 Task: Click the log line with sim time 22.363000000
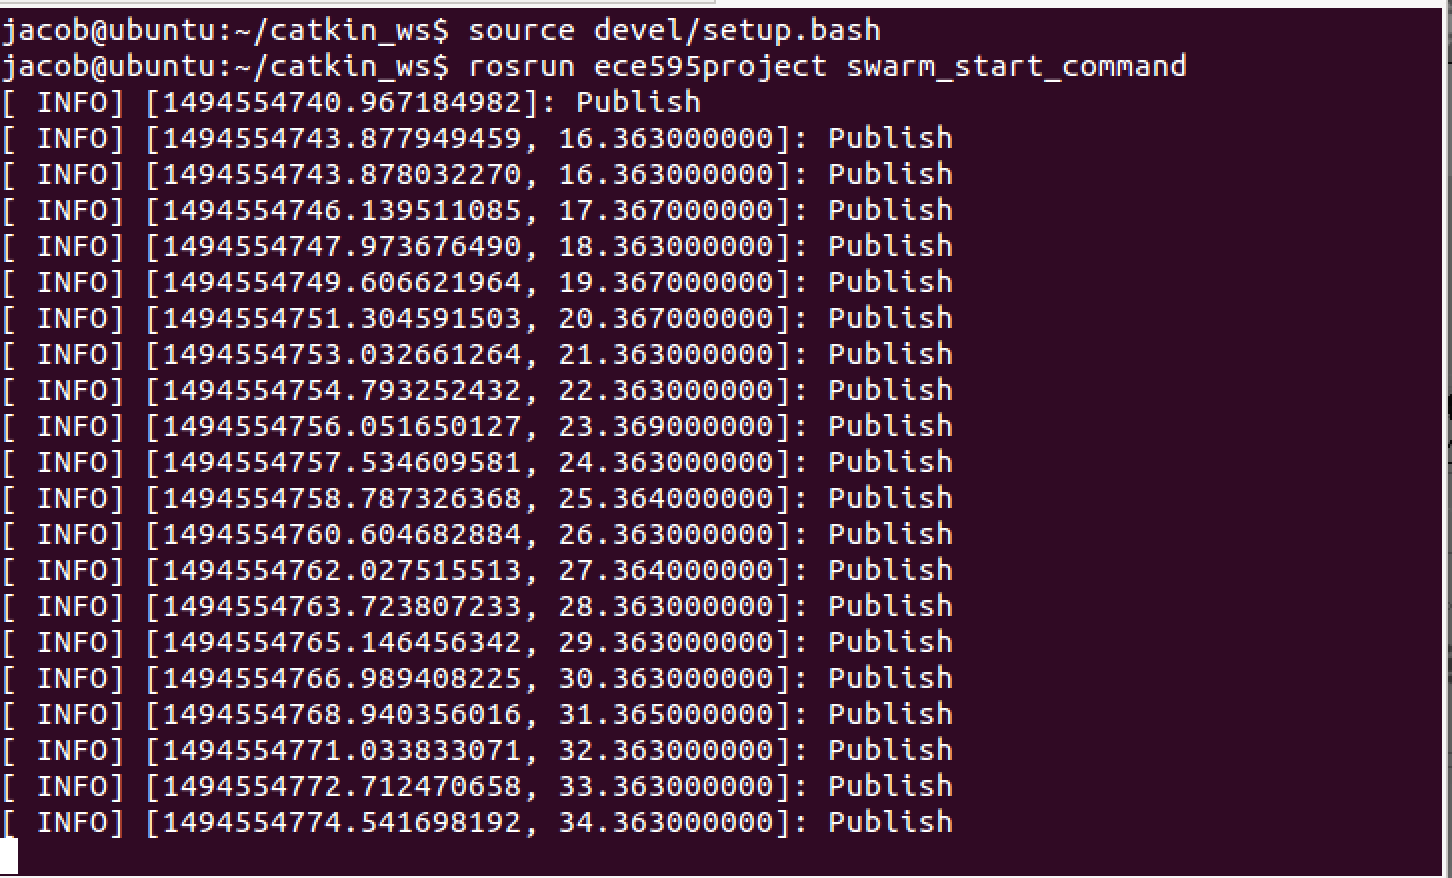(x=477, y=390)
